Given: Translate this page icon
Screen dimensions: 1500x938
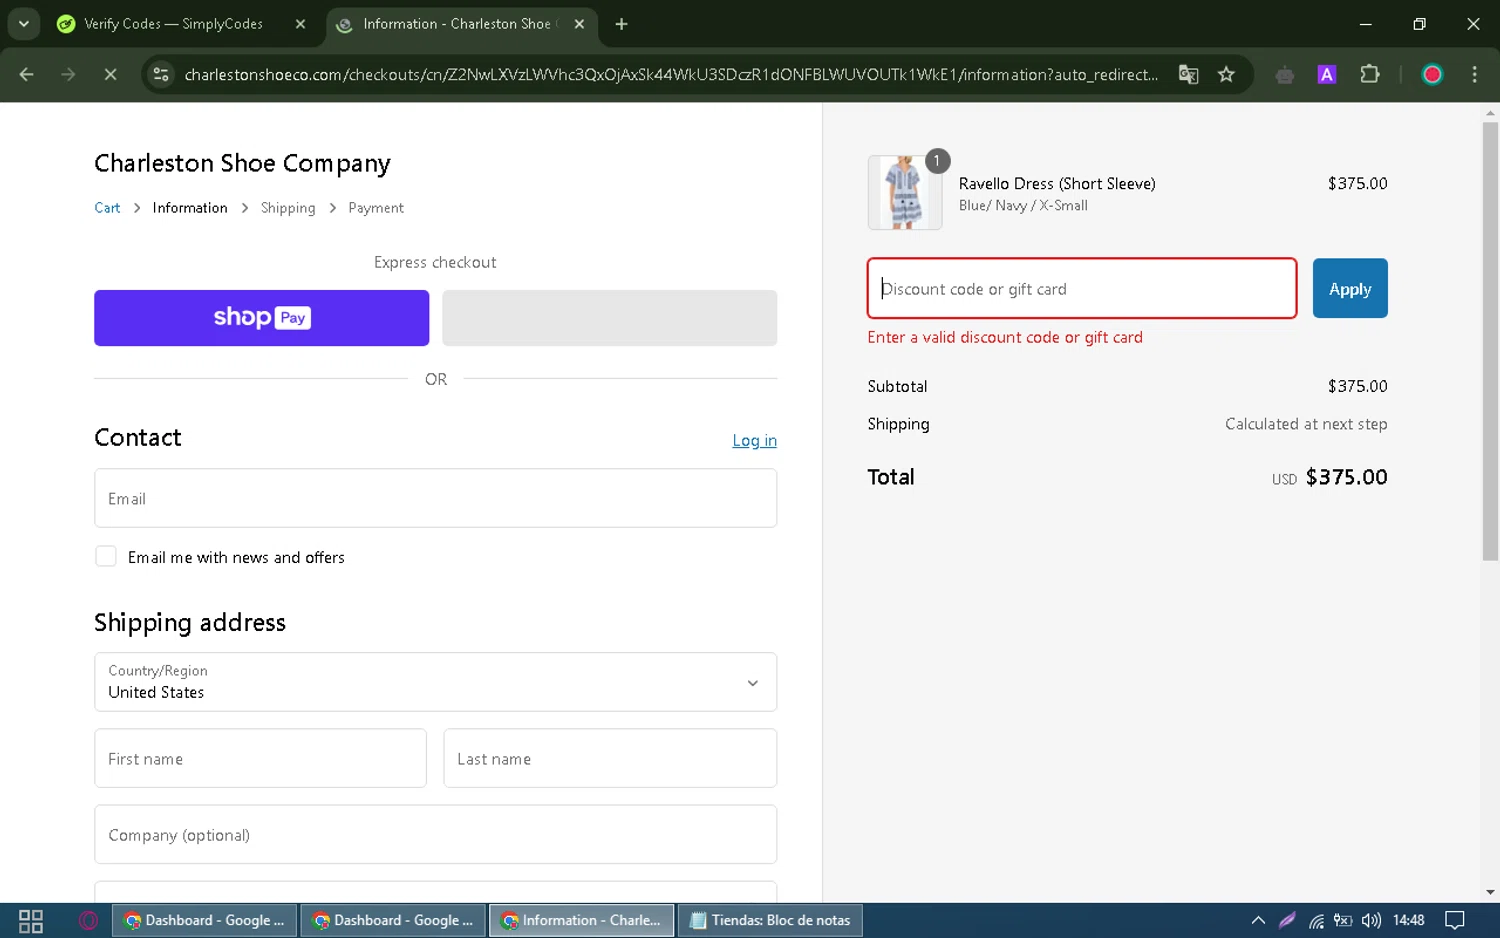Looking at the screenshot, I should 1188,75.
